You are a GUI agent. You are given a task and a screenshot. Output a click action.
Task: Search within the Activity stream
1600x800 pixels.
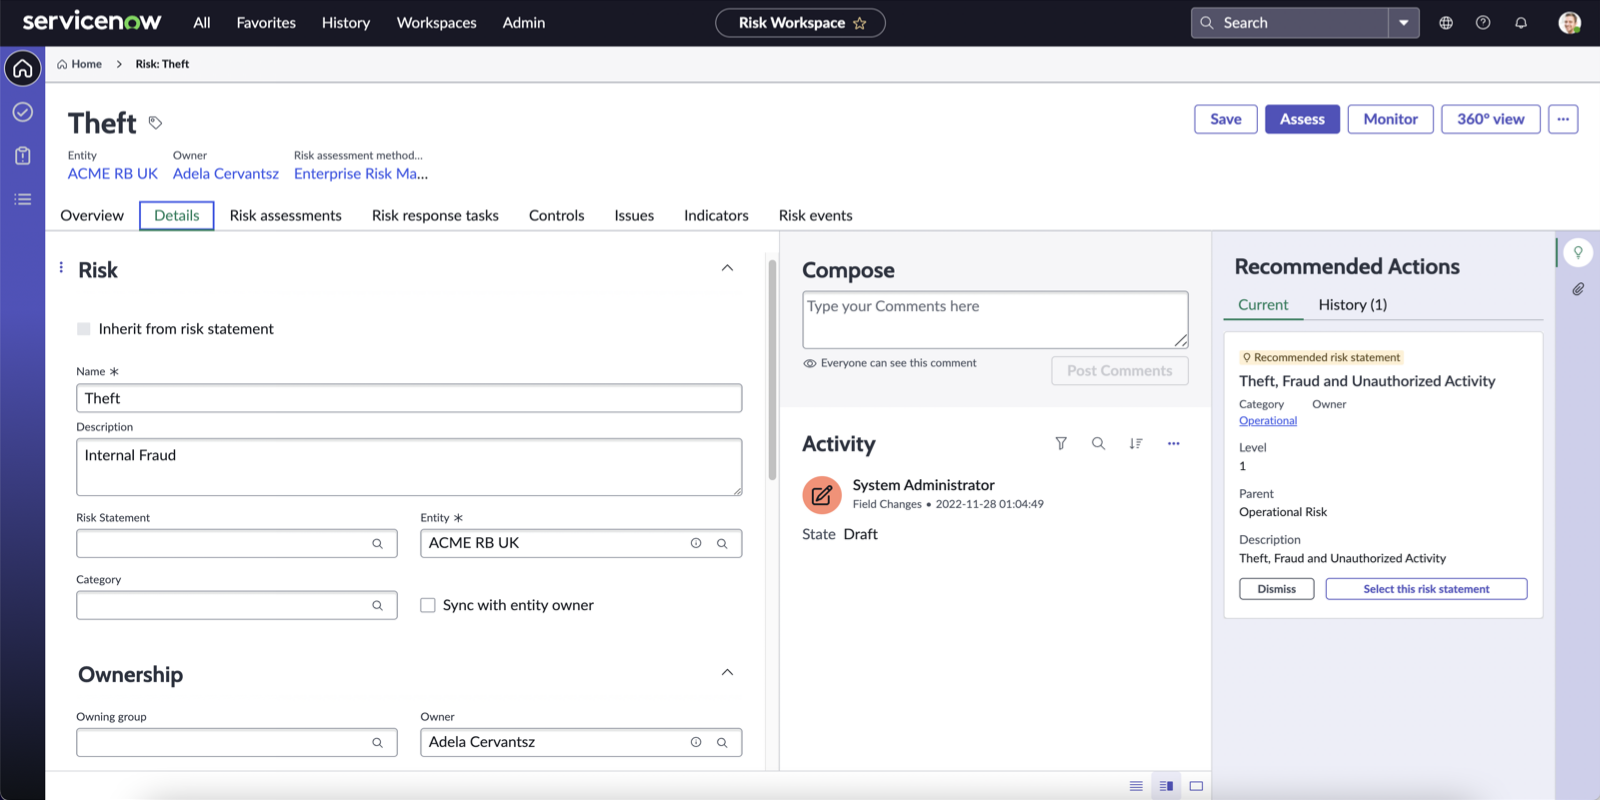[1098, 444]
